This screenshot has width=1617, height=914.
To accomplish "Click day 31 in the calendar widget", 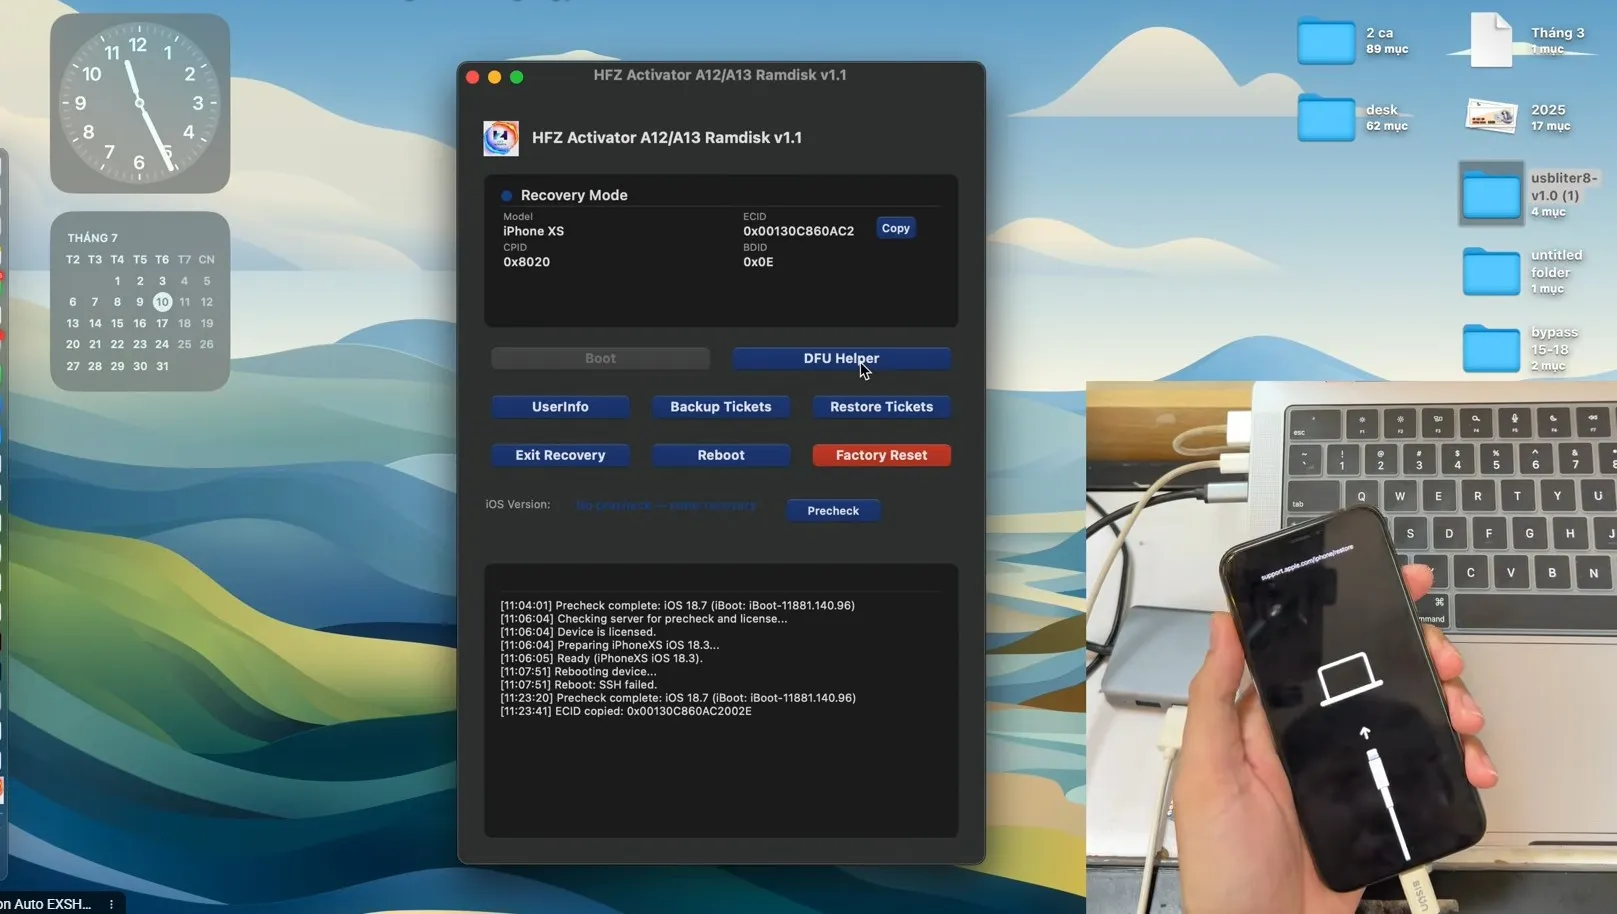I will (x=162, y=366).
